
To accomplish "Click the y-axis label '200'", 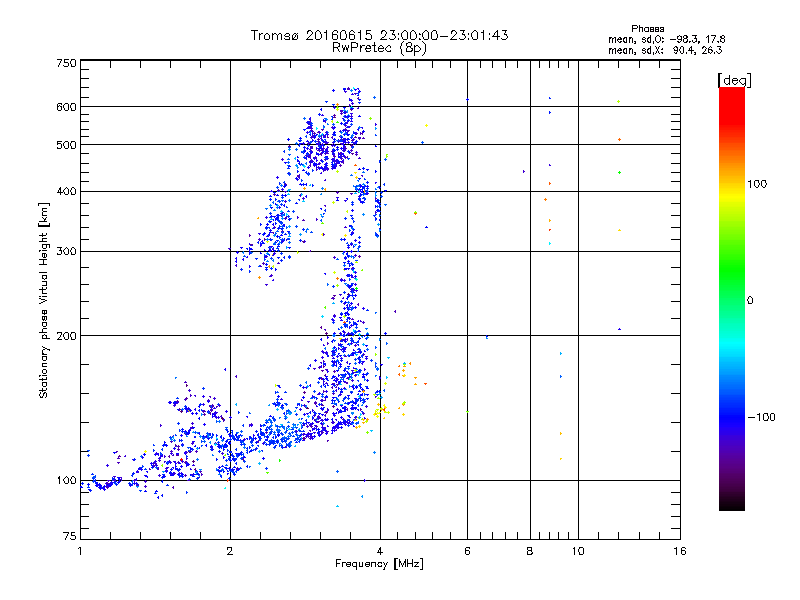I will (67, 336).
